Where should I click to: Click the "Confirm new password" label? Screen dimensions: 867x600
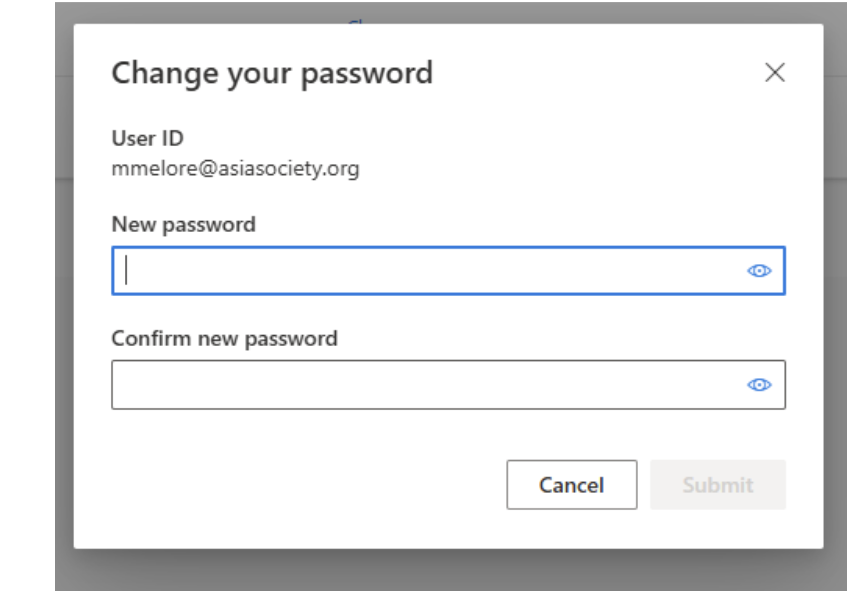coord(224,338)
